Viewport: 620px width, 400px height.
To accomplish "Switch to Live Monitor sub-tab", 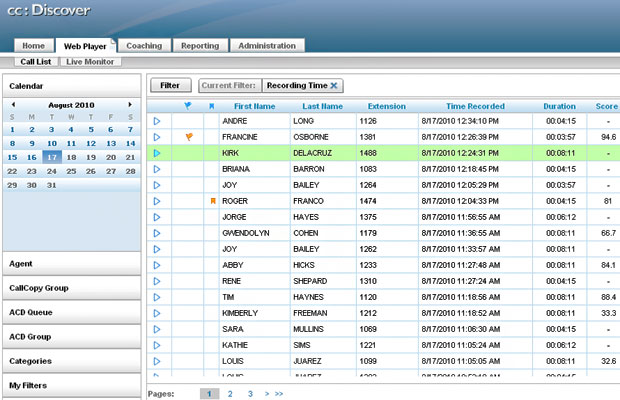I will (91, 62).
